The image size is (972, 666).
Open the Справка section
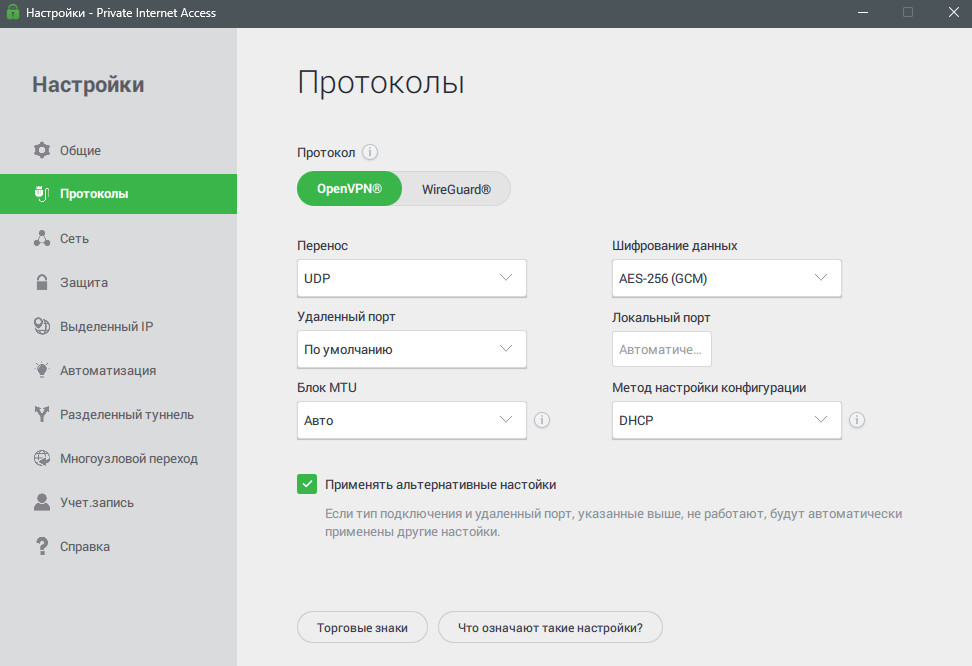click(x=118, y=546)
